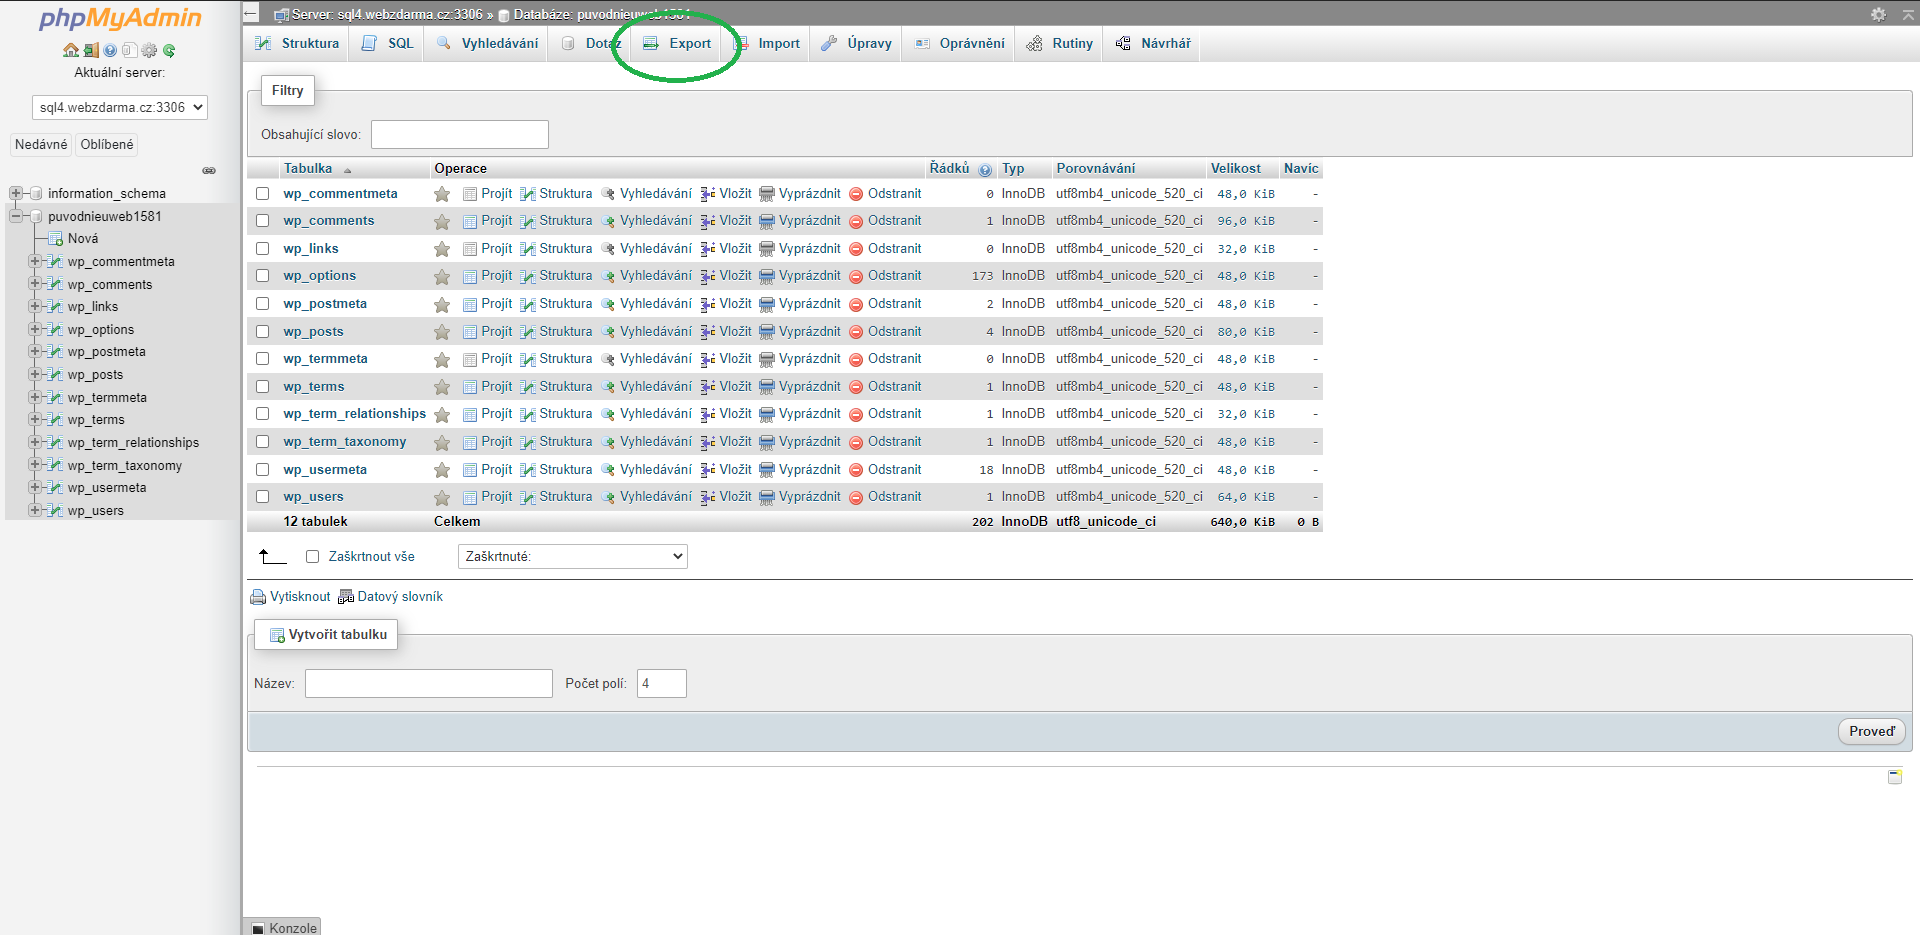
Task: Click the Struktura icon for wp_terms row
Action: coord(528,387)
